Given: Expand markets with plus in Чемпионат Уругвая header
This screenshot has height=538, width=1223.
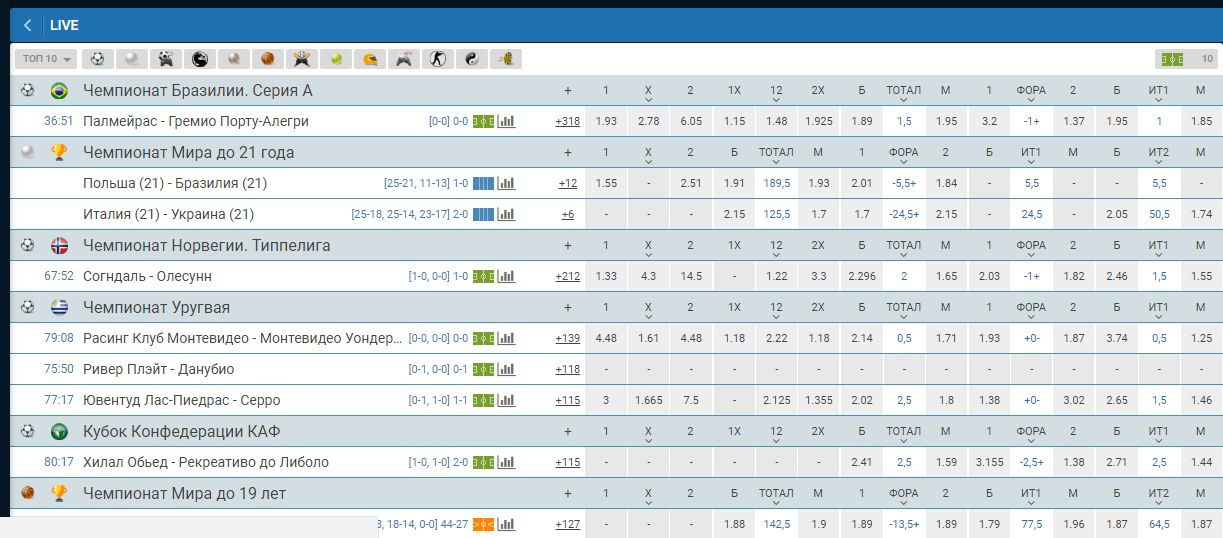Looking at the screenshot, I should (568, 307).
